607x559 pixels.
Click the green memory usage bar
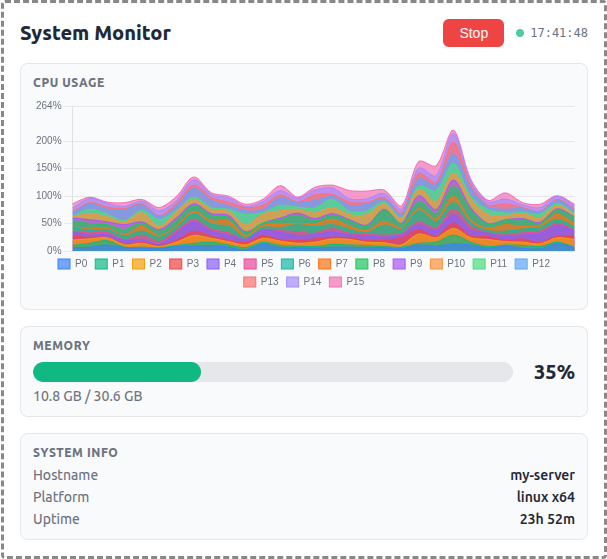[x=117, y=372]
